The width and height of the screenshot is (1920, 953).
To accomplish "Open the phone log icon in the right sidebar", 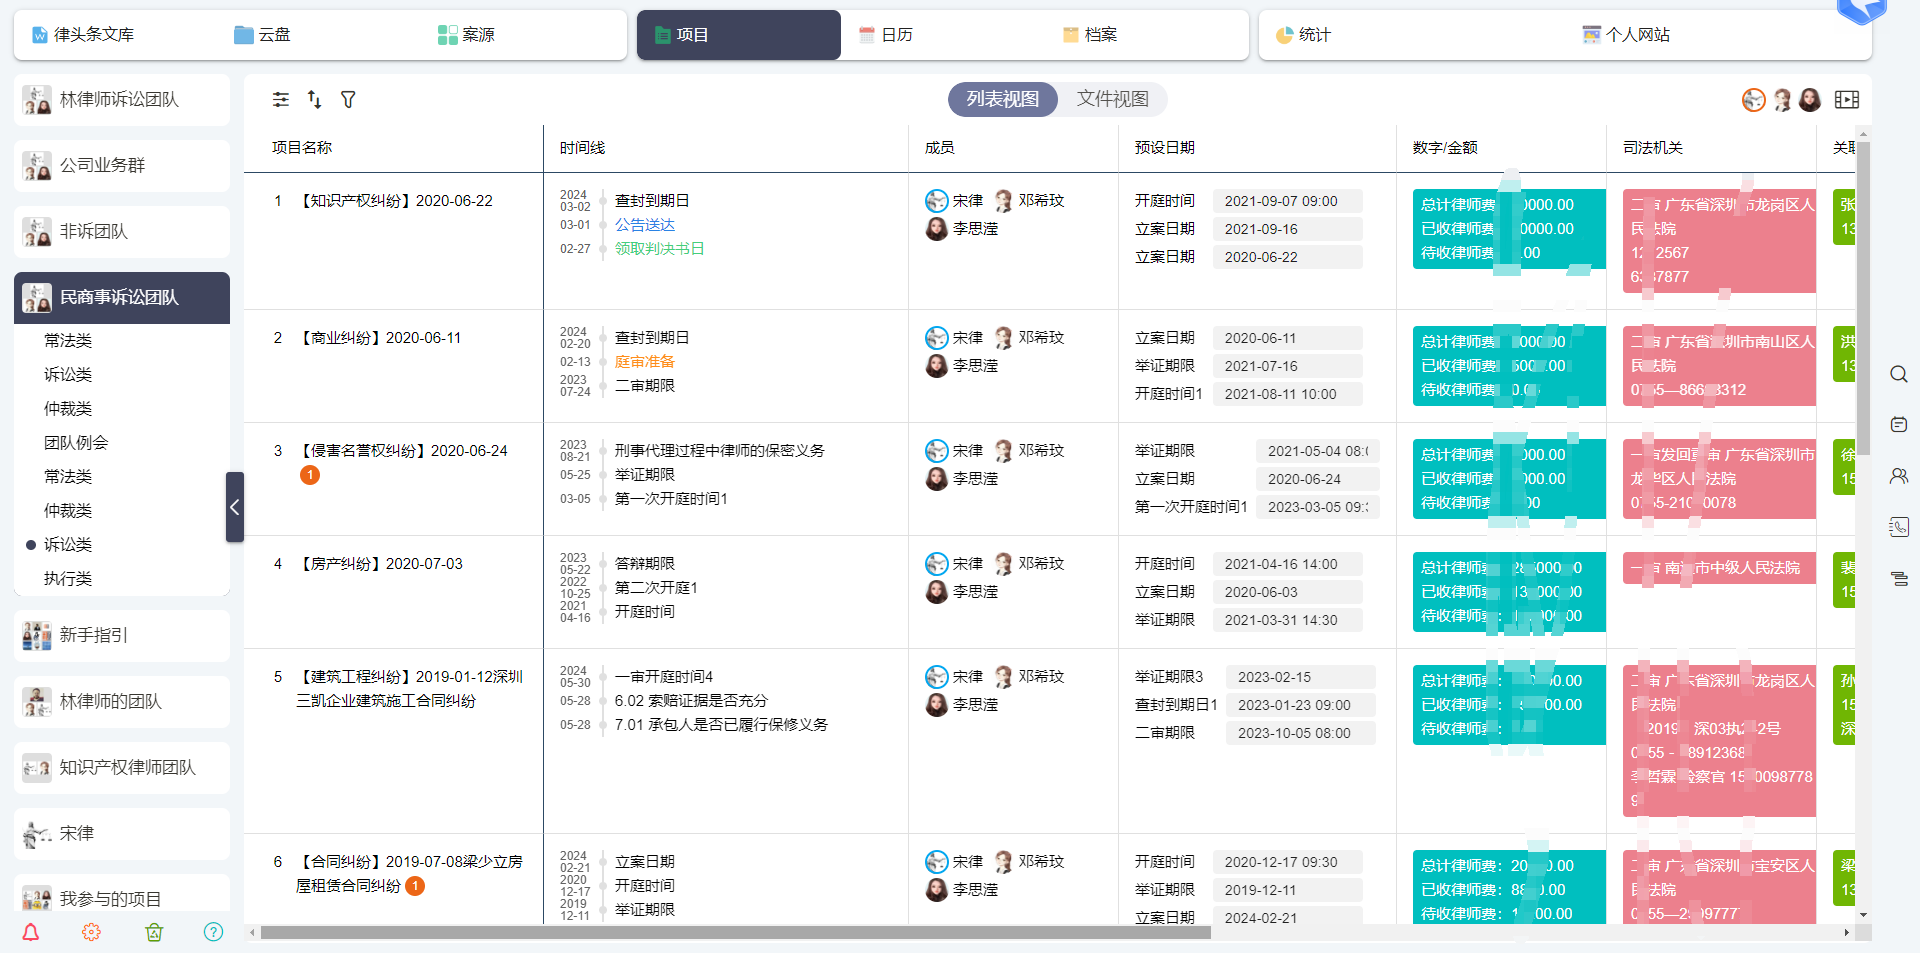I will [1899, 527].
